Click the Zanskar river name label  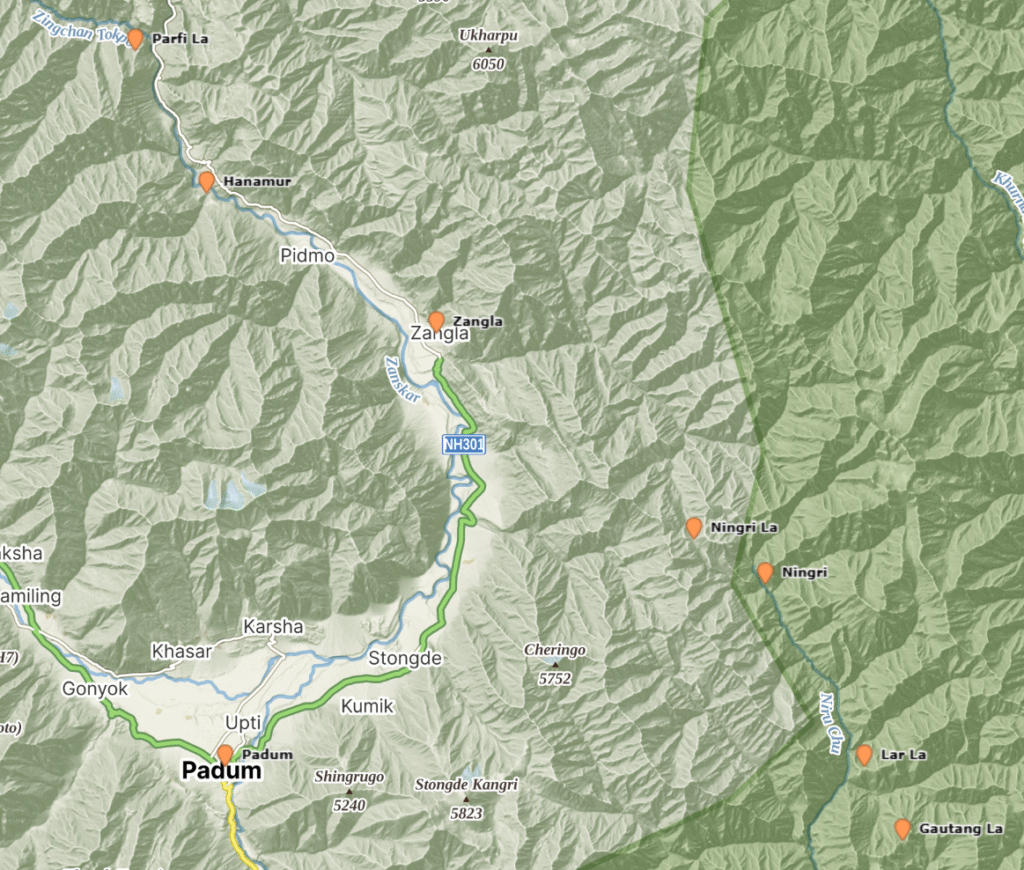402,380
